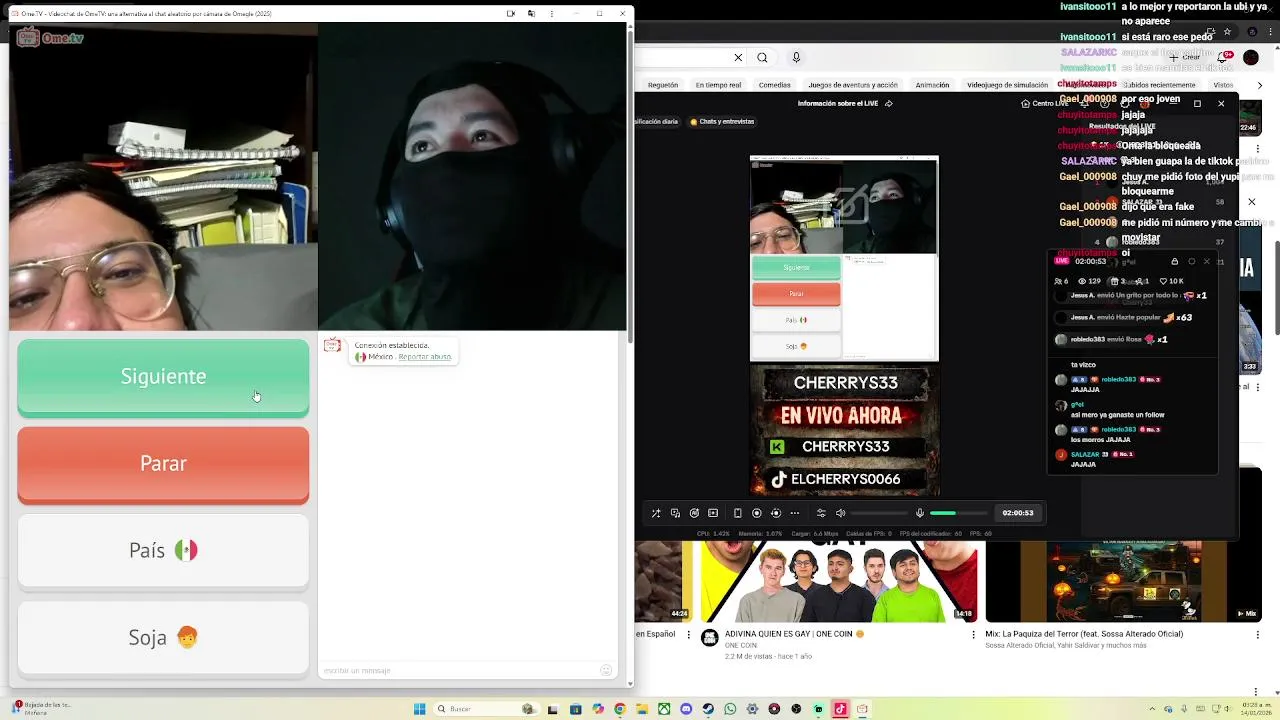Clear the YouTube search box
This screenshot has height=720, width=1280.
pos(738,57)
